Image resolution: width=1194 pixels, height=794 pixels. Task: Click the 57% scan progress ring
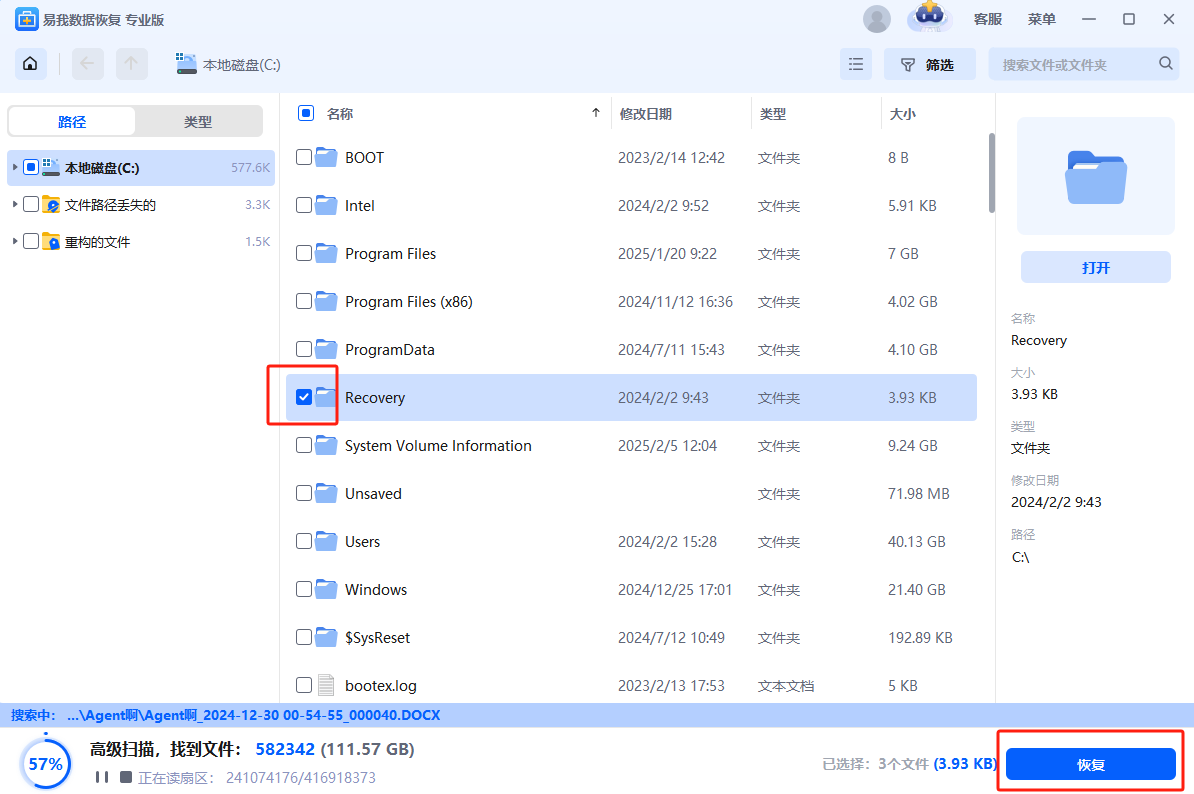[x=46, y=764]
